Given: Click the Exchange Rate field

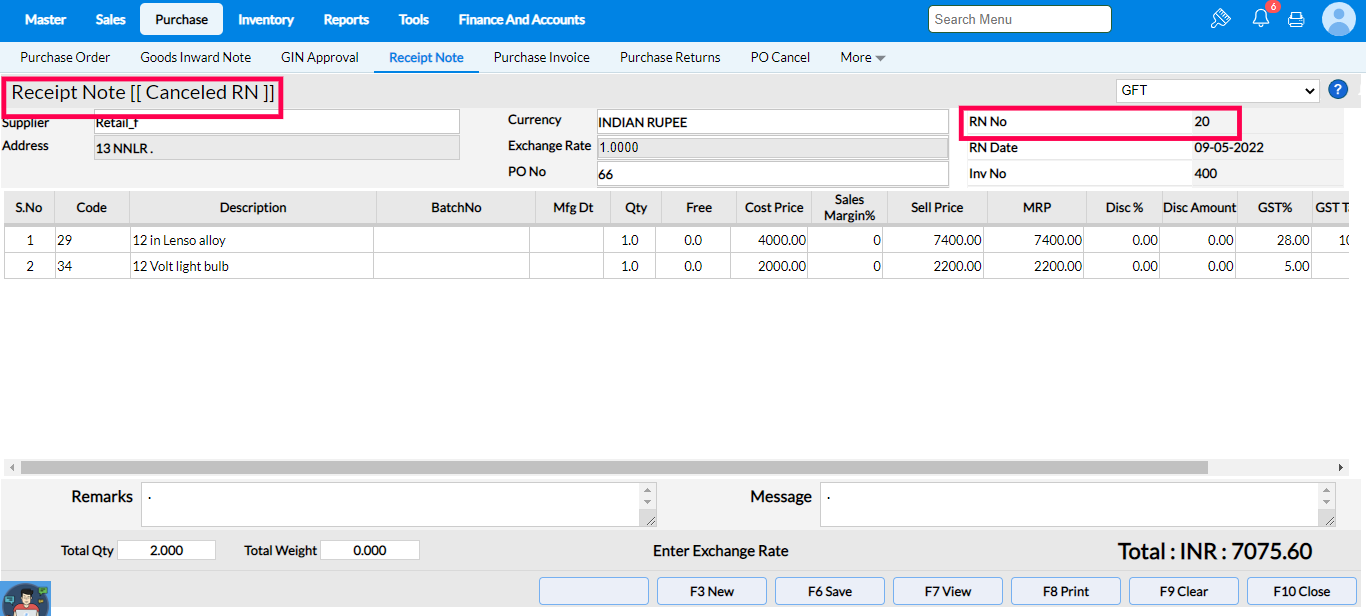Looking at the screenshot, I should tap(772, 147).
